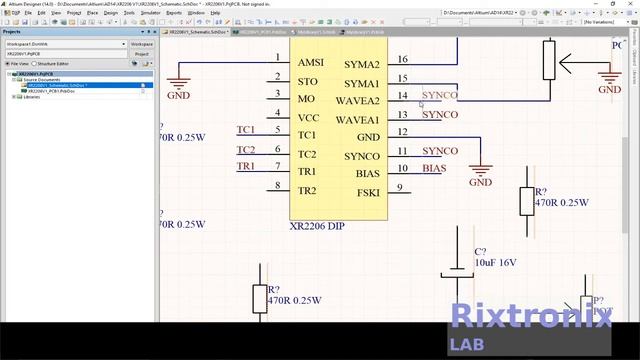Click the Cut scissors toolbar icon
The height and width of the screenshot is (360, 640).
(x=125, y=22)
